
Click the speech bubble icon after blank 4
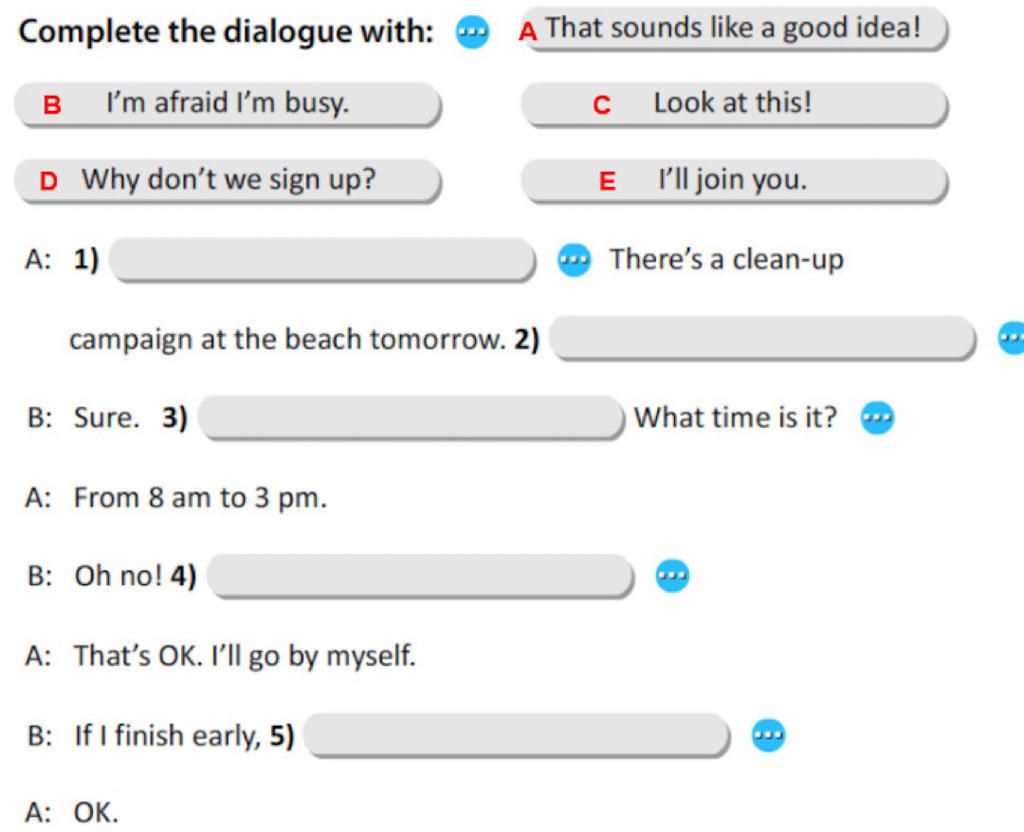672,575
